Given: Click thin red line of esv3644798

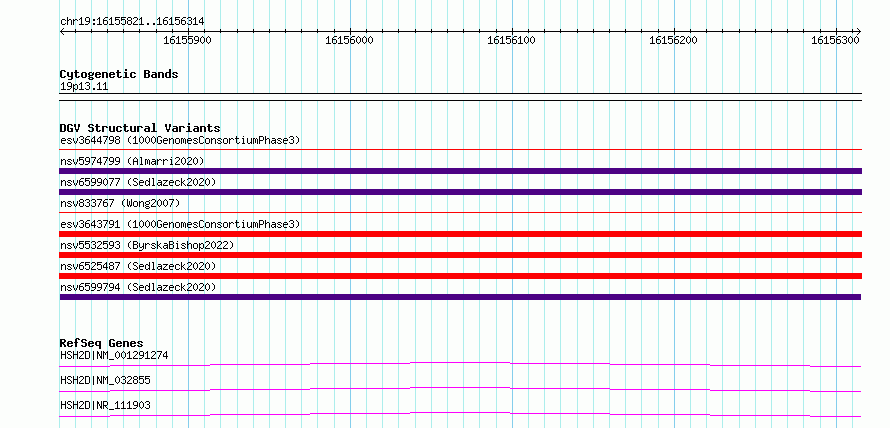Looking at the screenshot, I should (x=460, y=150).
